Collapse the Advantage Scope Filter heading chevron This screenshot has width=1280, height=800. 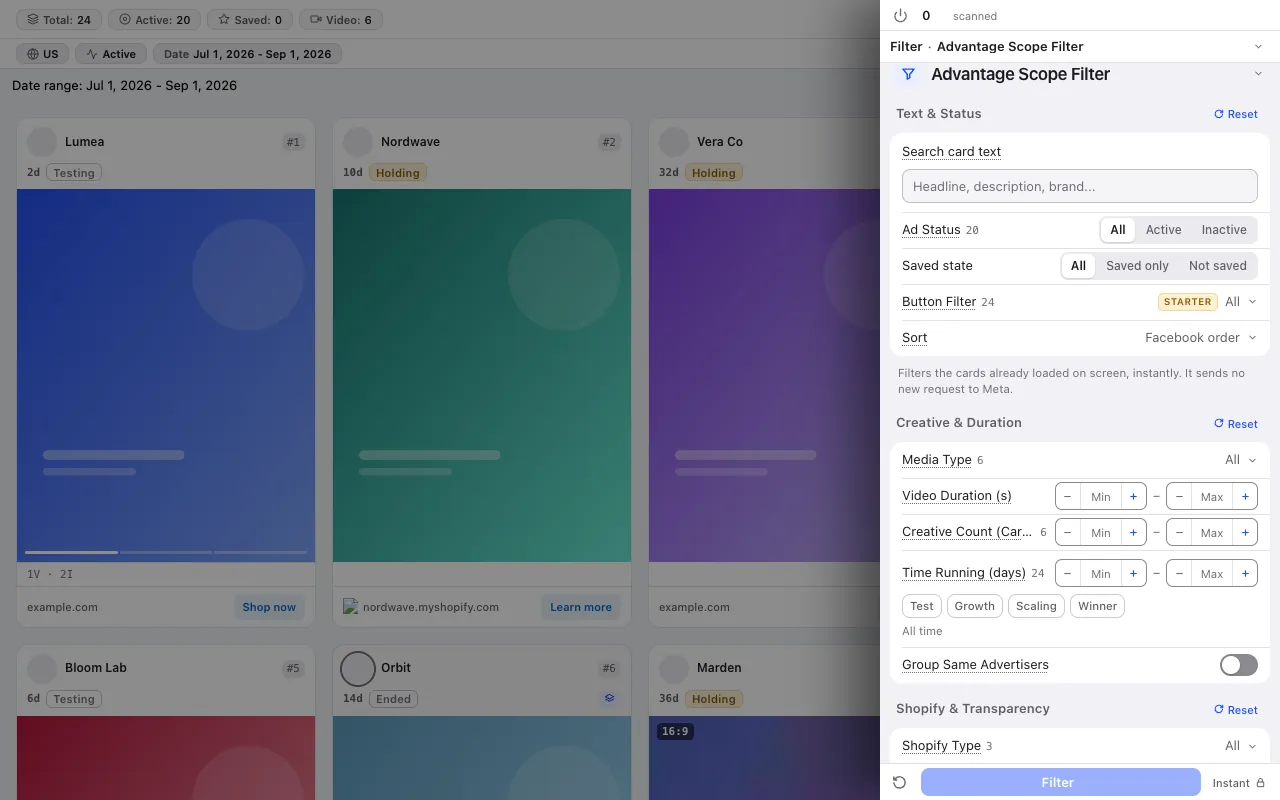[1258, 74]
